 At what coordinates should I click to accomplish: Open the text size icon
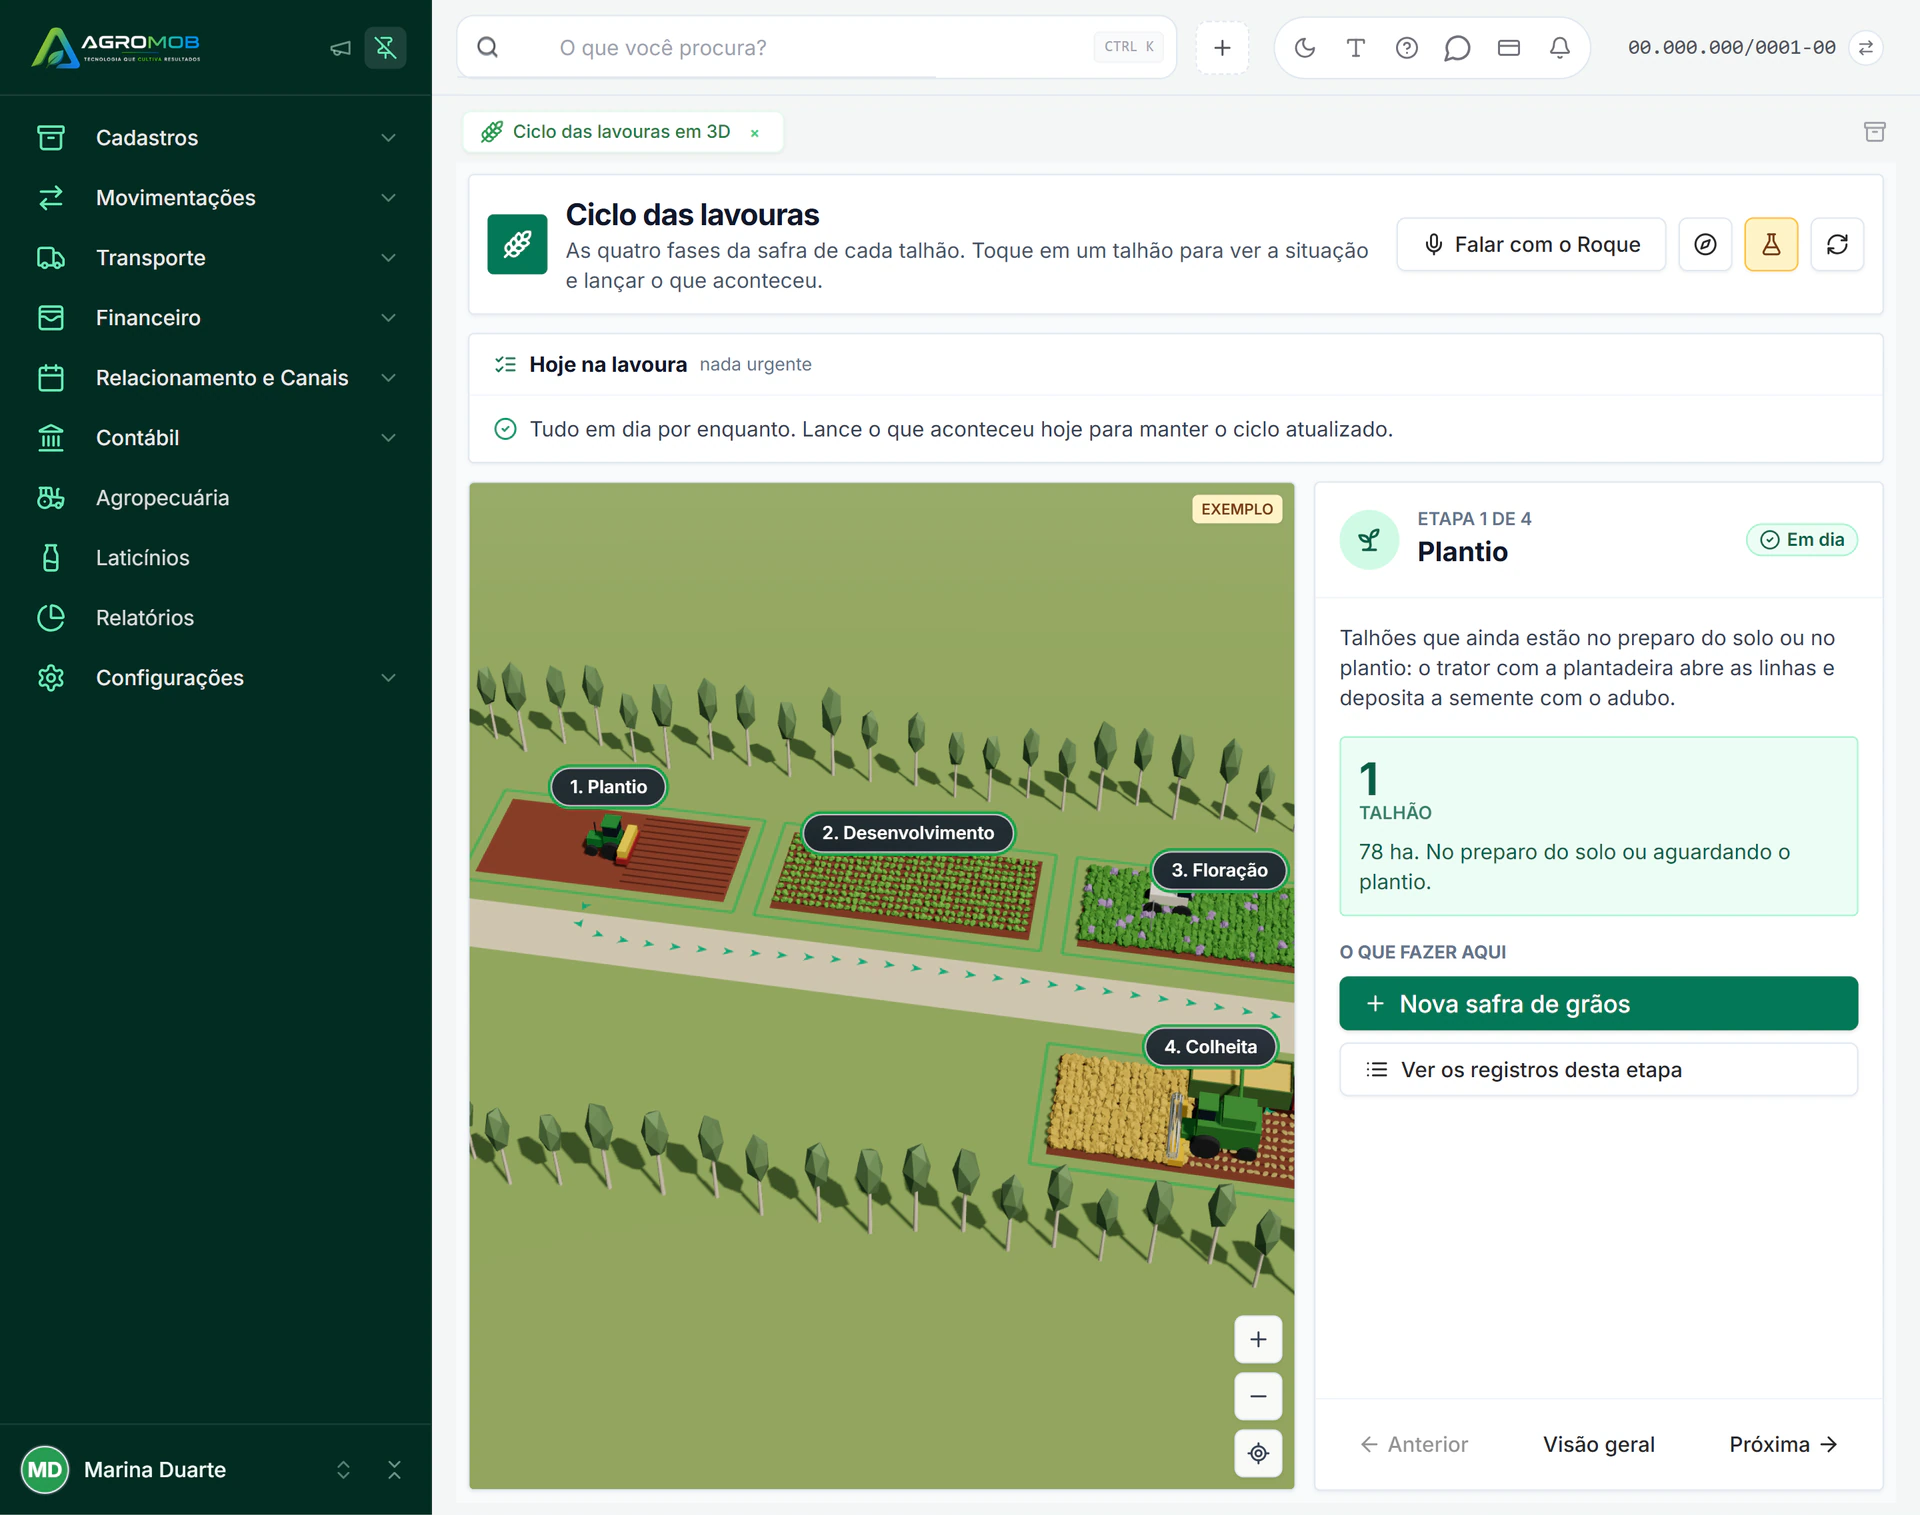click(1356, 47)
